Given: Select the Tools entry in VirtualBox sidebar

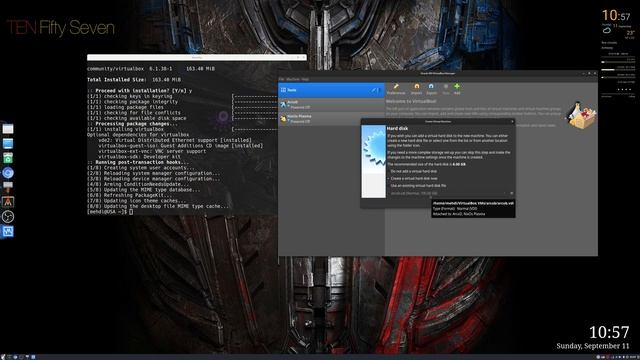Looking at the screenshot, I should click(x=331, y=90).
